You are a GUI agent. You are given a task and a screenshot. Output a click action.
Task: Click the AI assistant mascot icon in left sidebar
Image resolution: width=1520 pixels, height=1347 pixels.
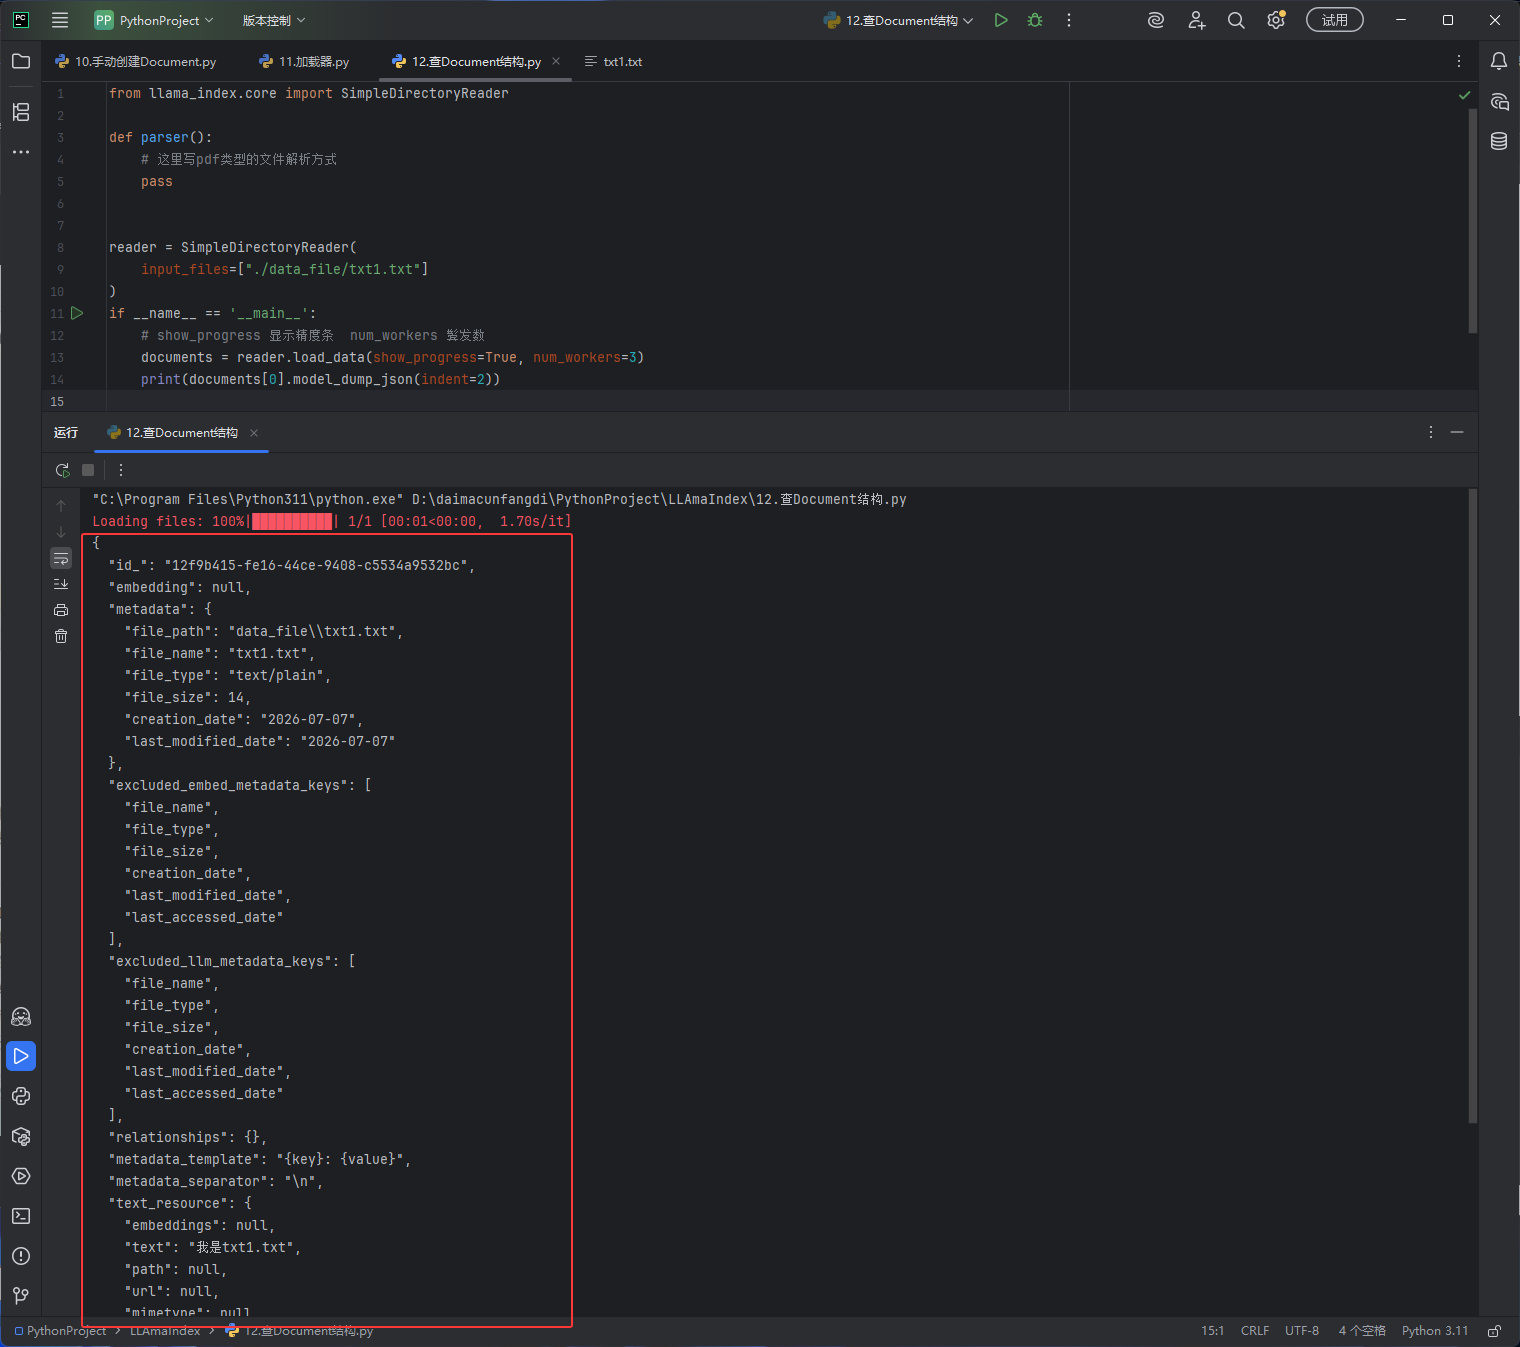(21, 1016)
